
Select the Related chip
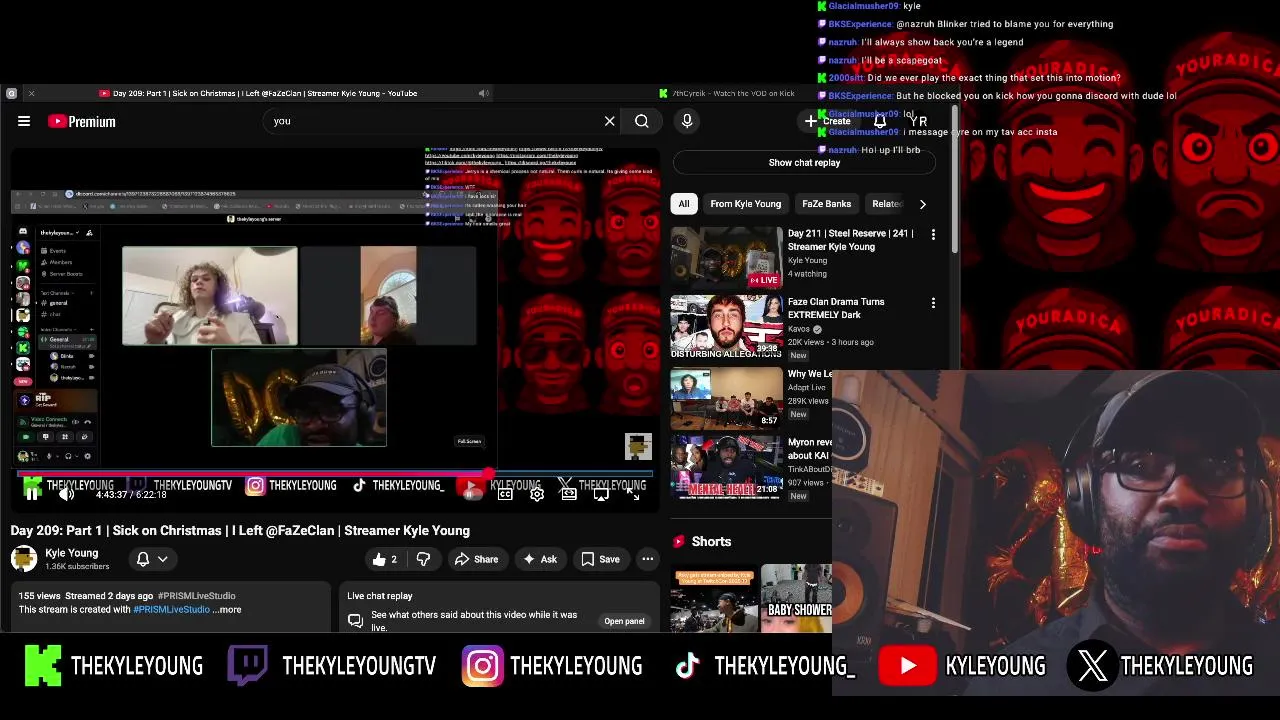click(887, 204)
